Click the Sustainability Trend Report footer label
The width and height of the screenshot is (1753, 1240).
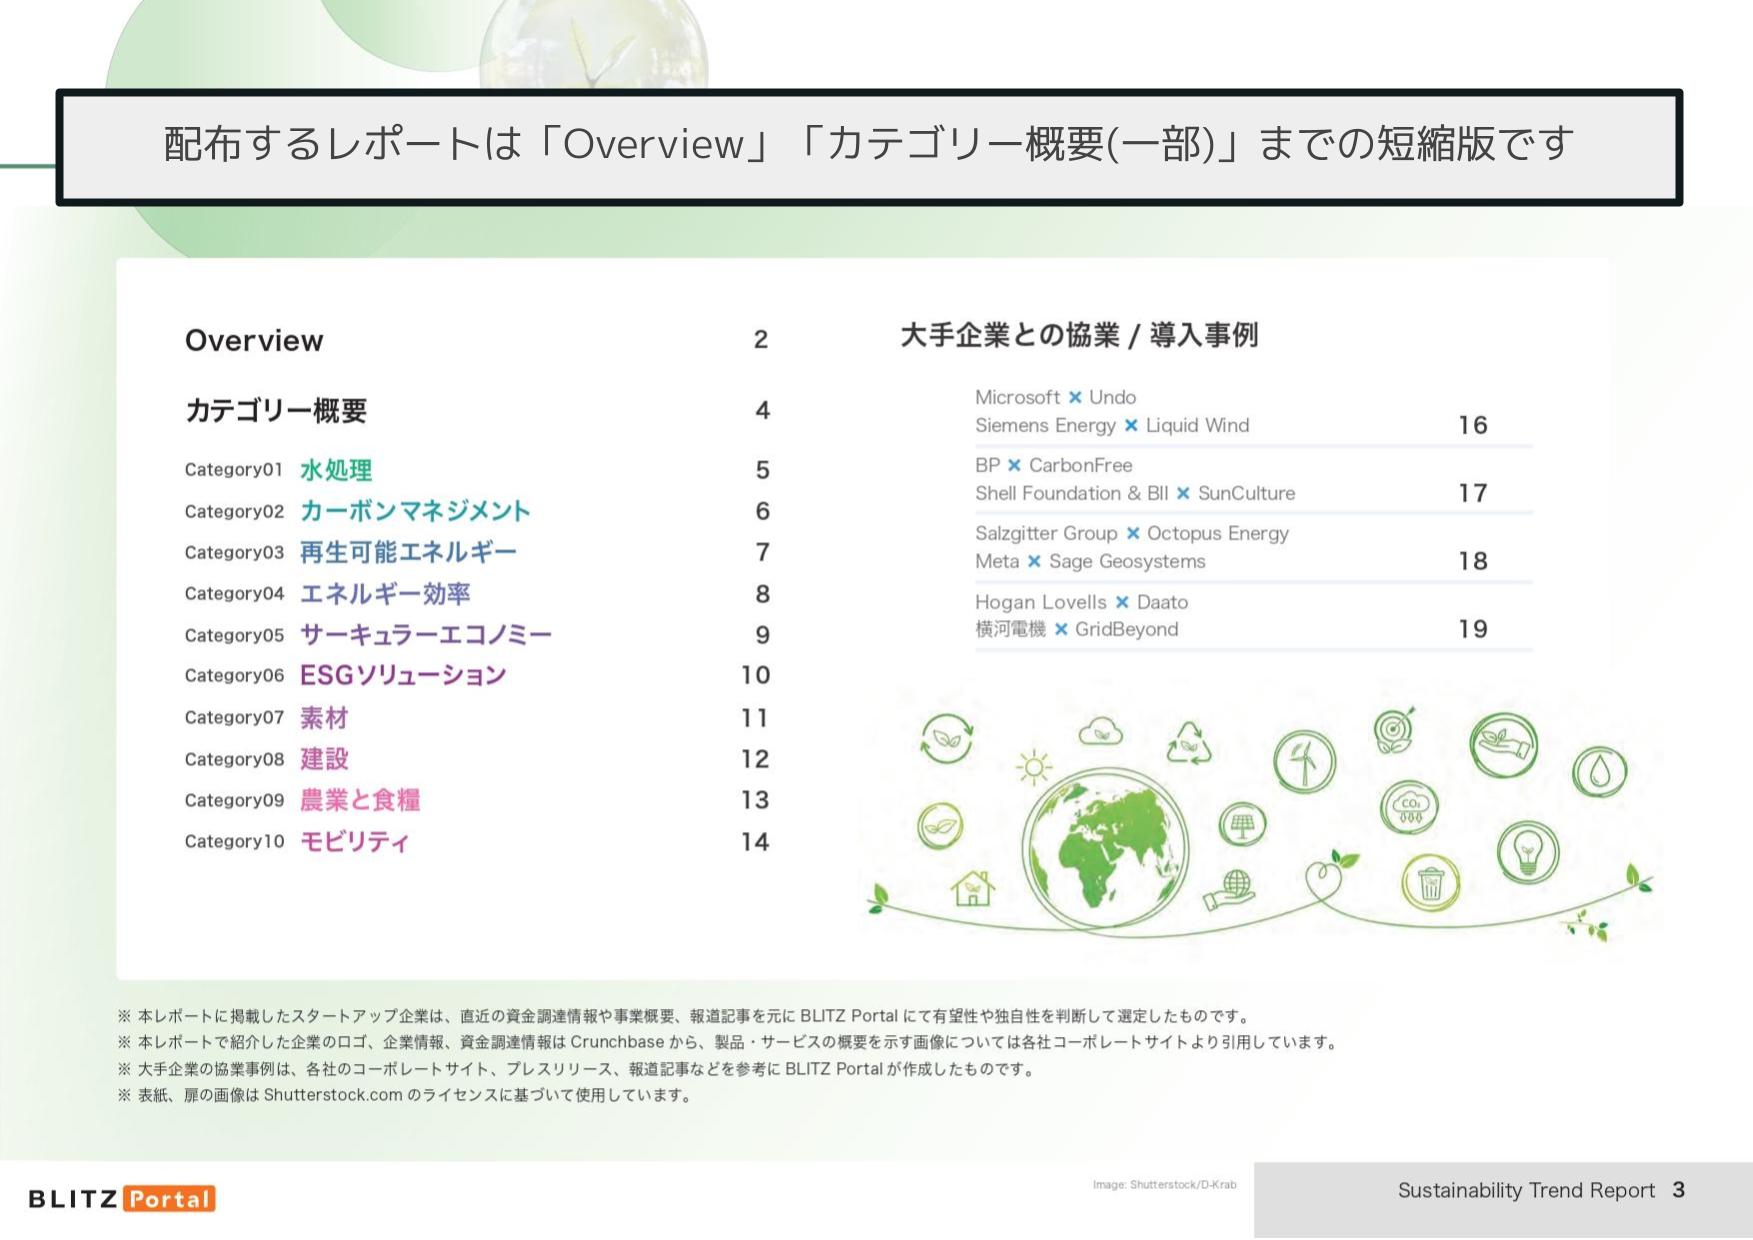coord(1526,1191)
